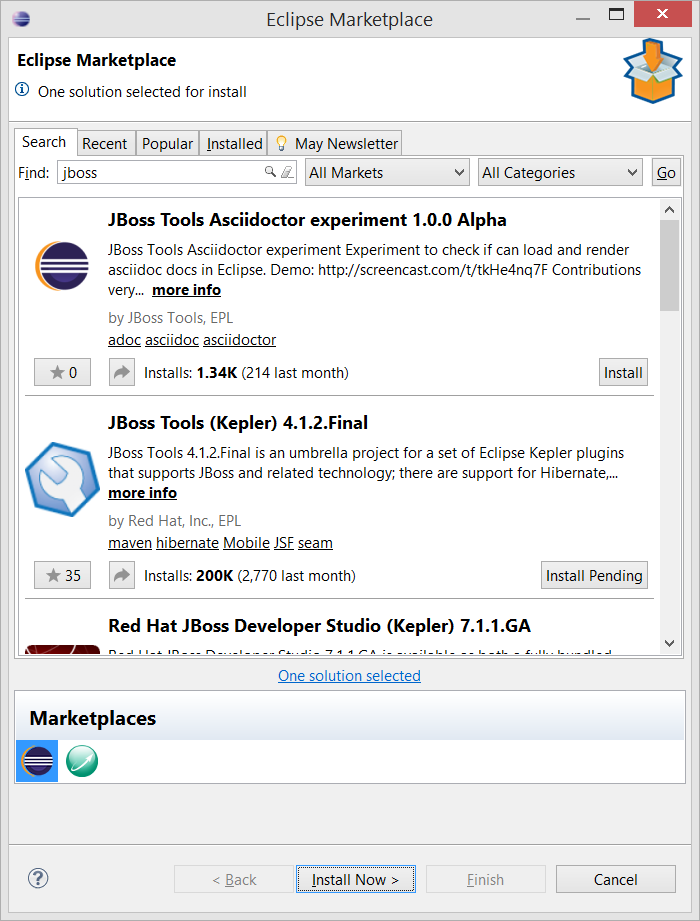The height and width of the screenshot is (921, 700).
Task: Open help with the question mark icon
Action: pos(38,879)
